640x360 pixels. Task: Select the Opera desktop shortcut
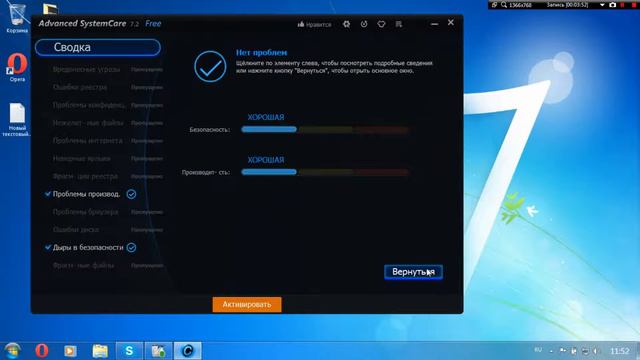pos(17,67)
